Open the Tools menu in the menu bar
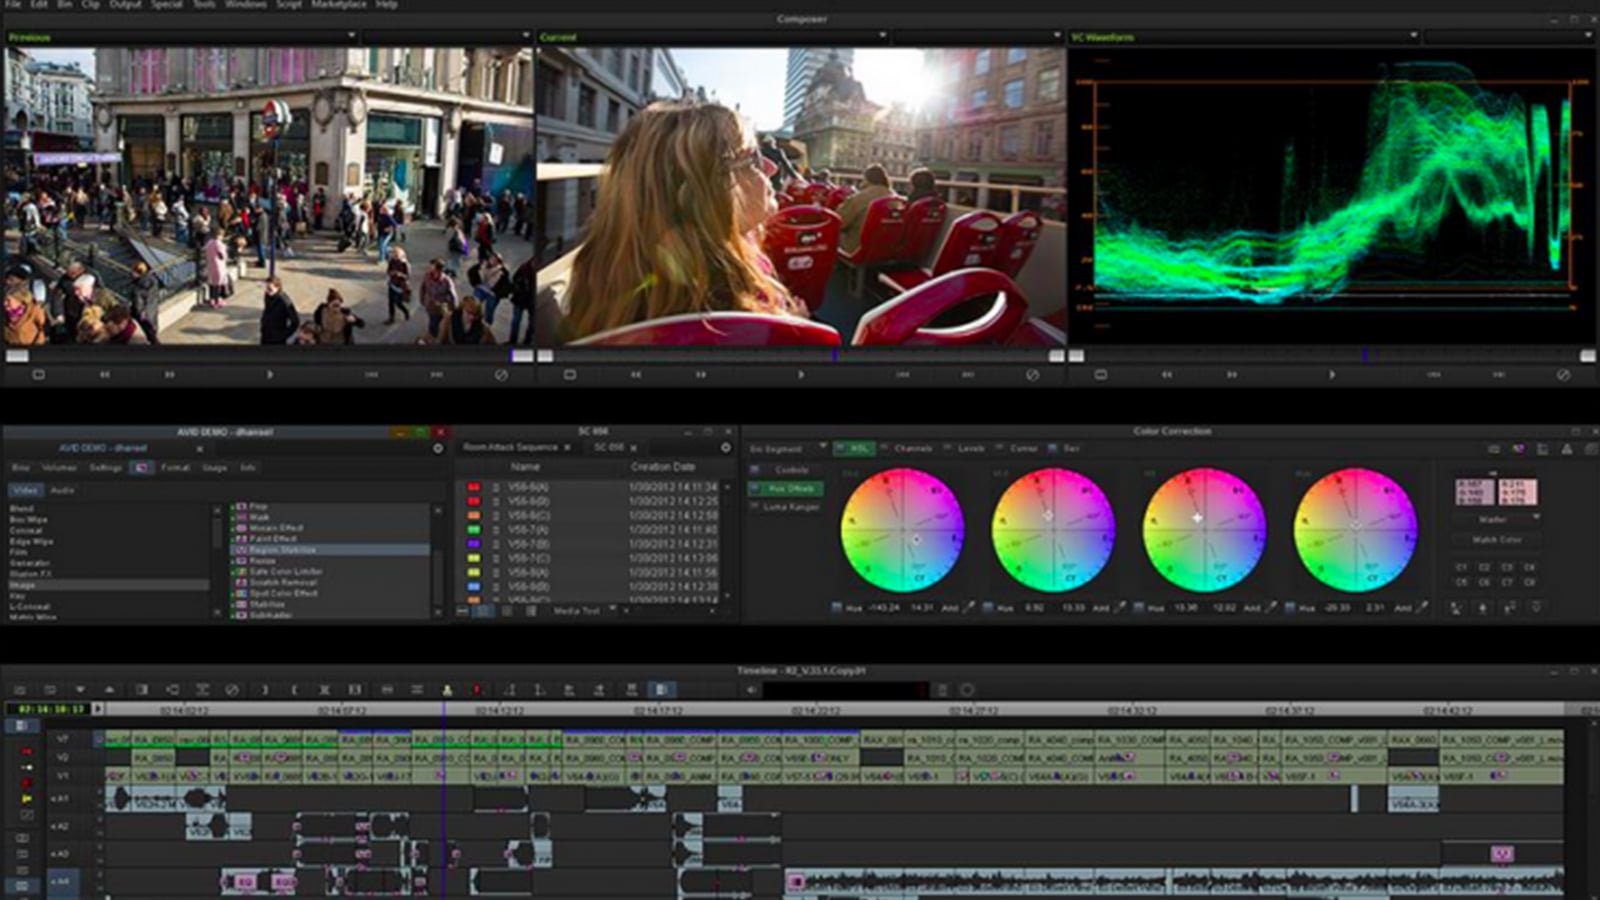Image resolution: width=1600 pixels, height=900 pixels. click(x=200, y=4)
